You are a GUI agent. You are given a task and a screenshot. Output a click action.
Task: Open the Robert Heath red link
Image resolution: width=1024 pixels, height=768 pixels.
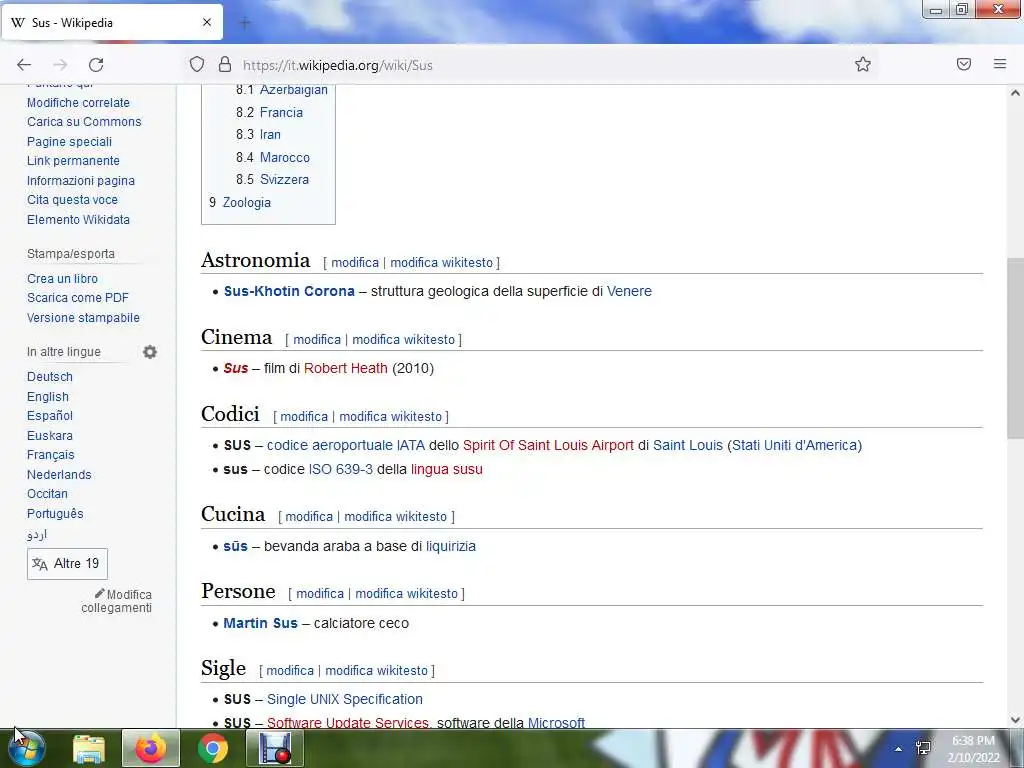(345, 368)
